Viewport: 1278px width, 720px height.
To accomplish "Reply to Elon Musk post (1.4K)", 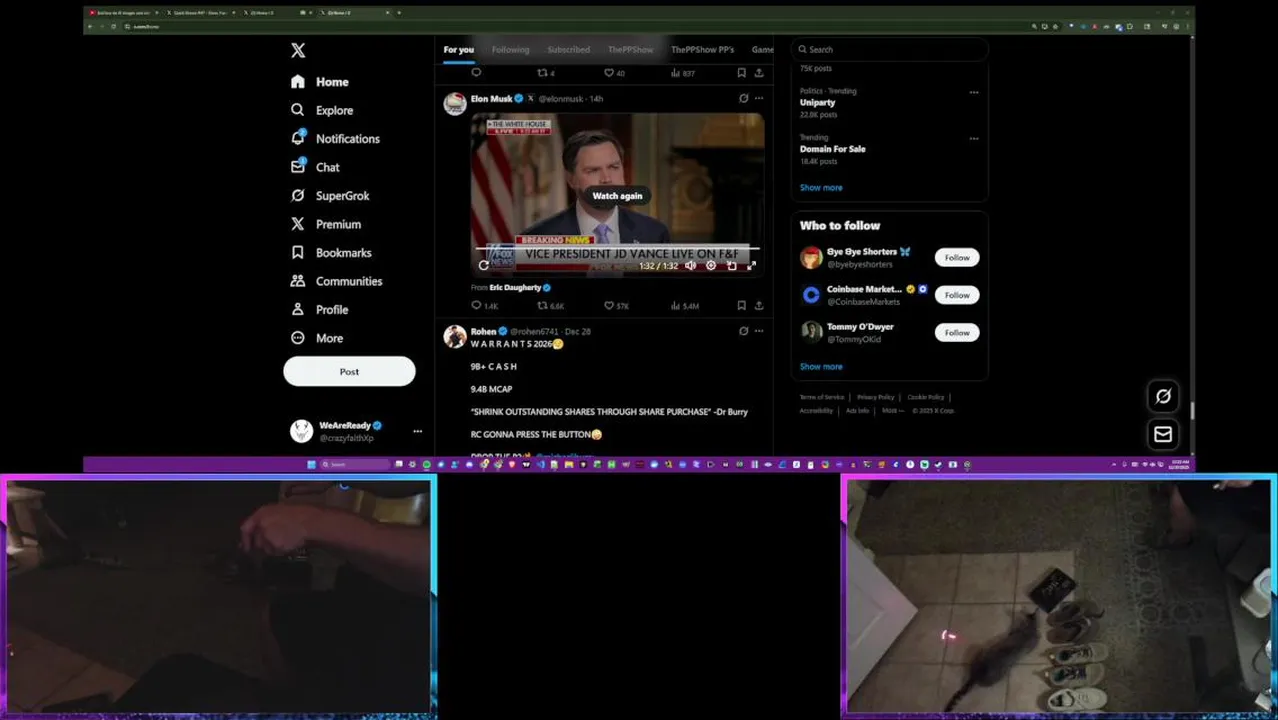I will 484,305.
